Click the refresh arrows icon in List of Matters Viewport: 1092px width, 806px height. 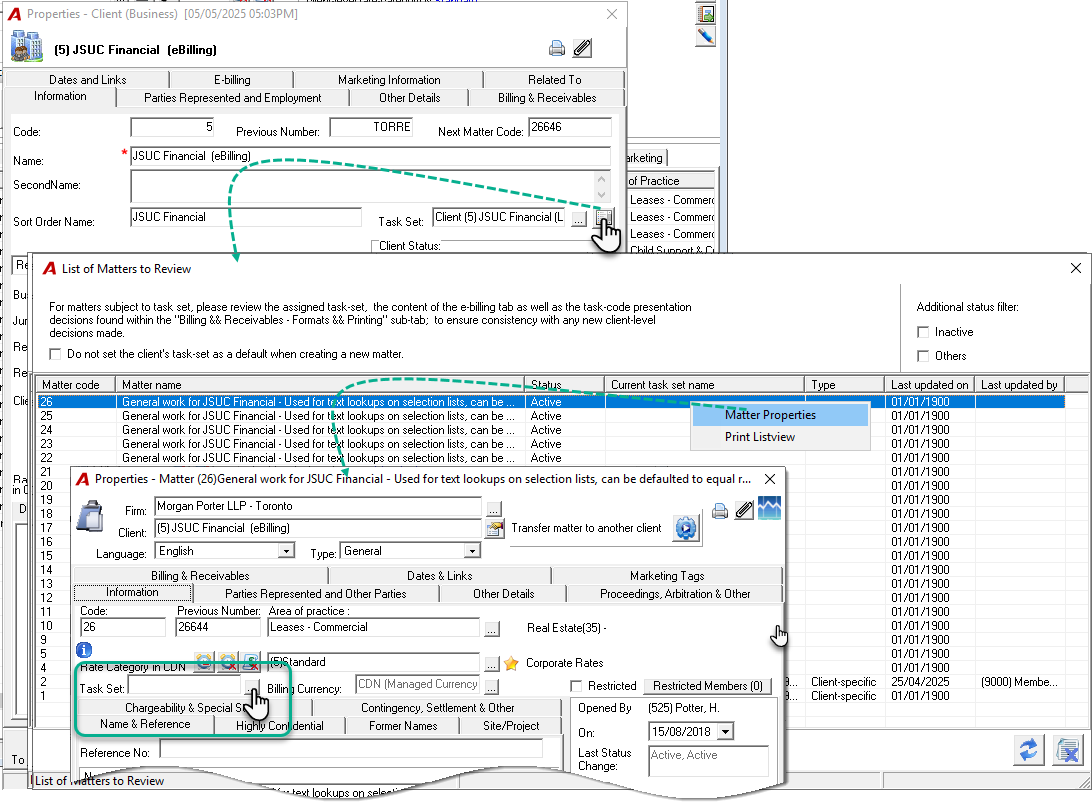[1029, 750]
